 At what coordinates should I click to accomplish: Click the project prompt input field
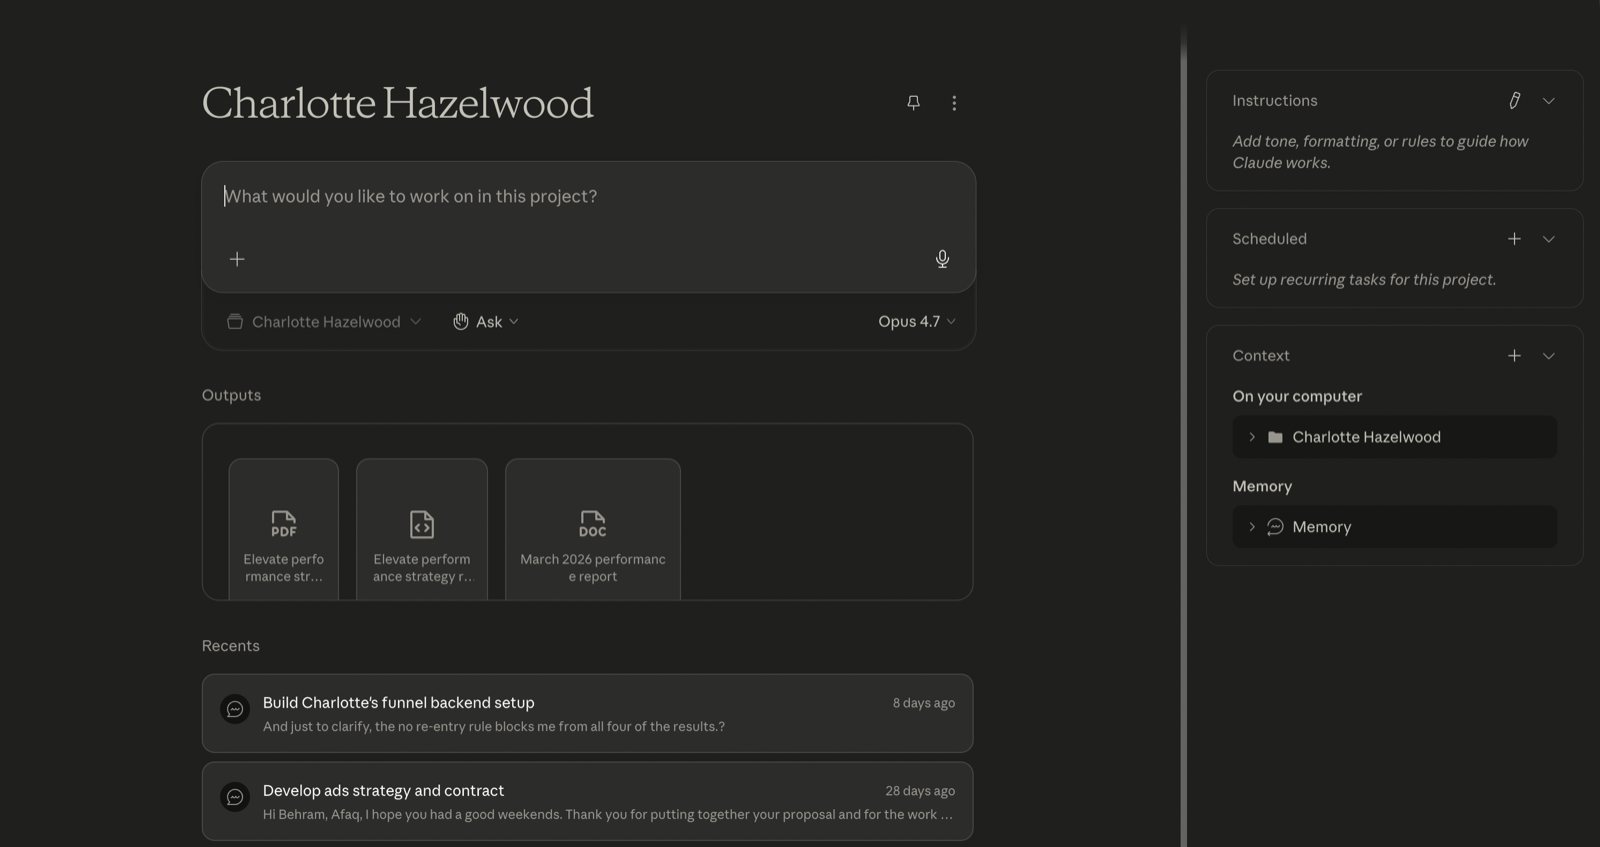tap(588, 197)
